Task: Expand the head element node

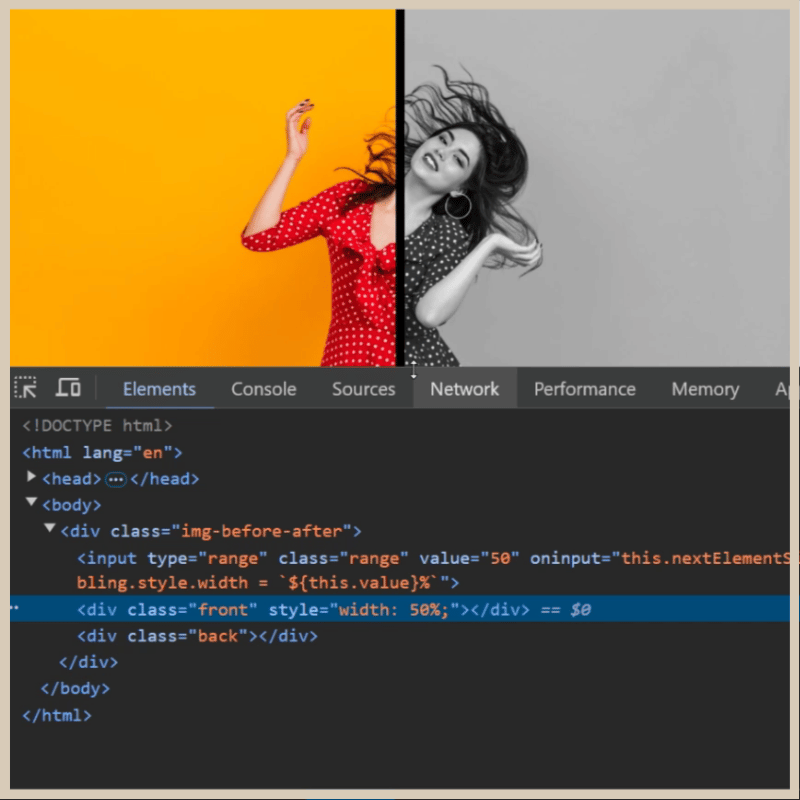Action: pyautogui.click(x=31, y=477)
